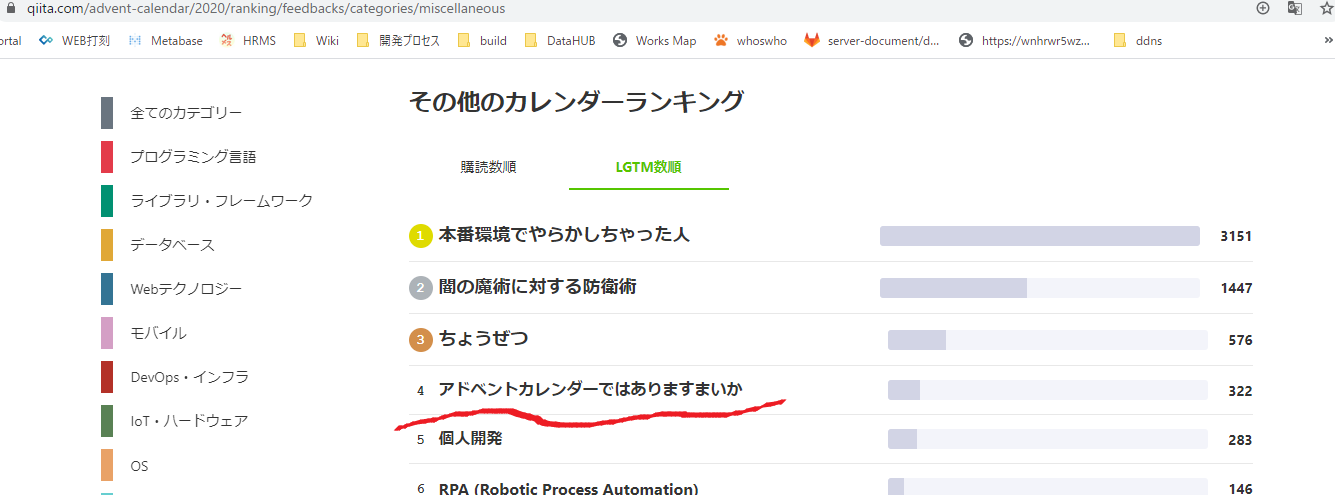Switch to the 購読数順 tab
The height and width of the screenshot is (495, 1335).
click(488, 167)
